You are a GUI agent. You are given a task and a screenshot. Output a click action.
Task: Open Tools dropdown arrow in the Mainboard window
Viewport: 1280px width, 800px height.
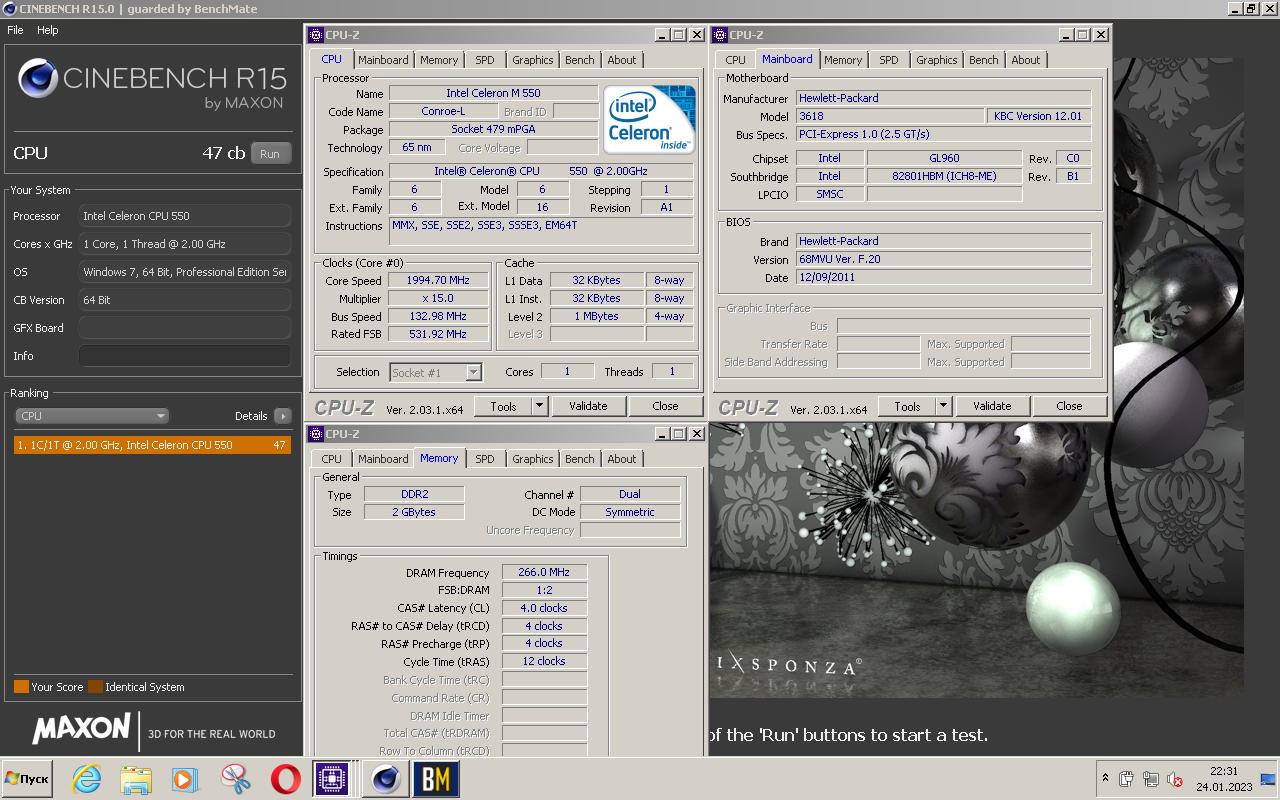[x=943, y=406]
